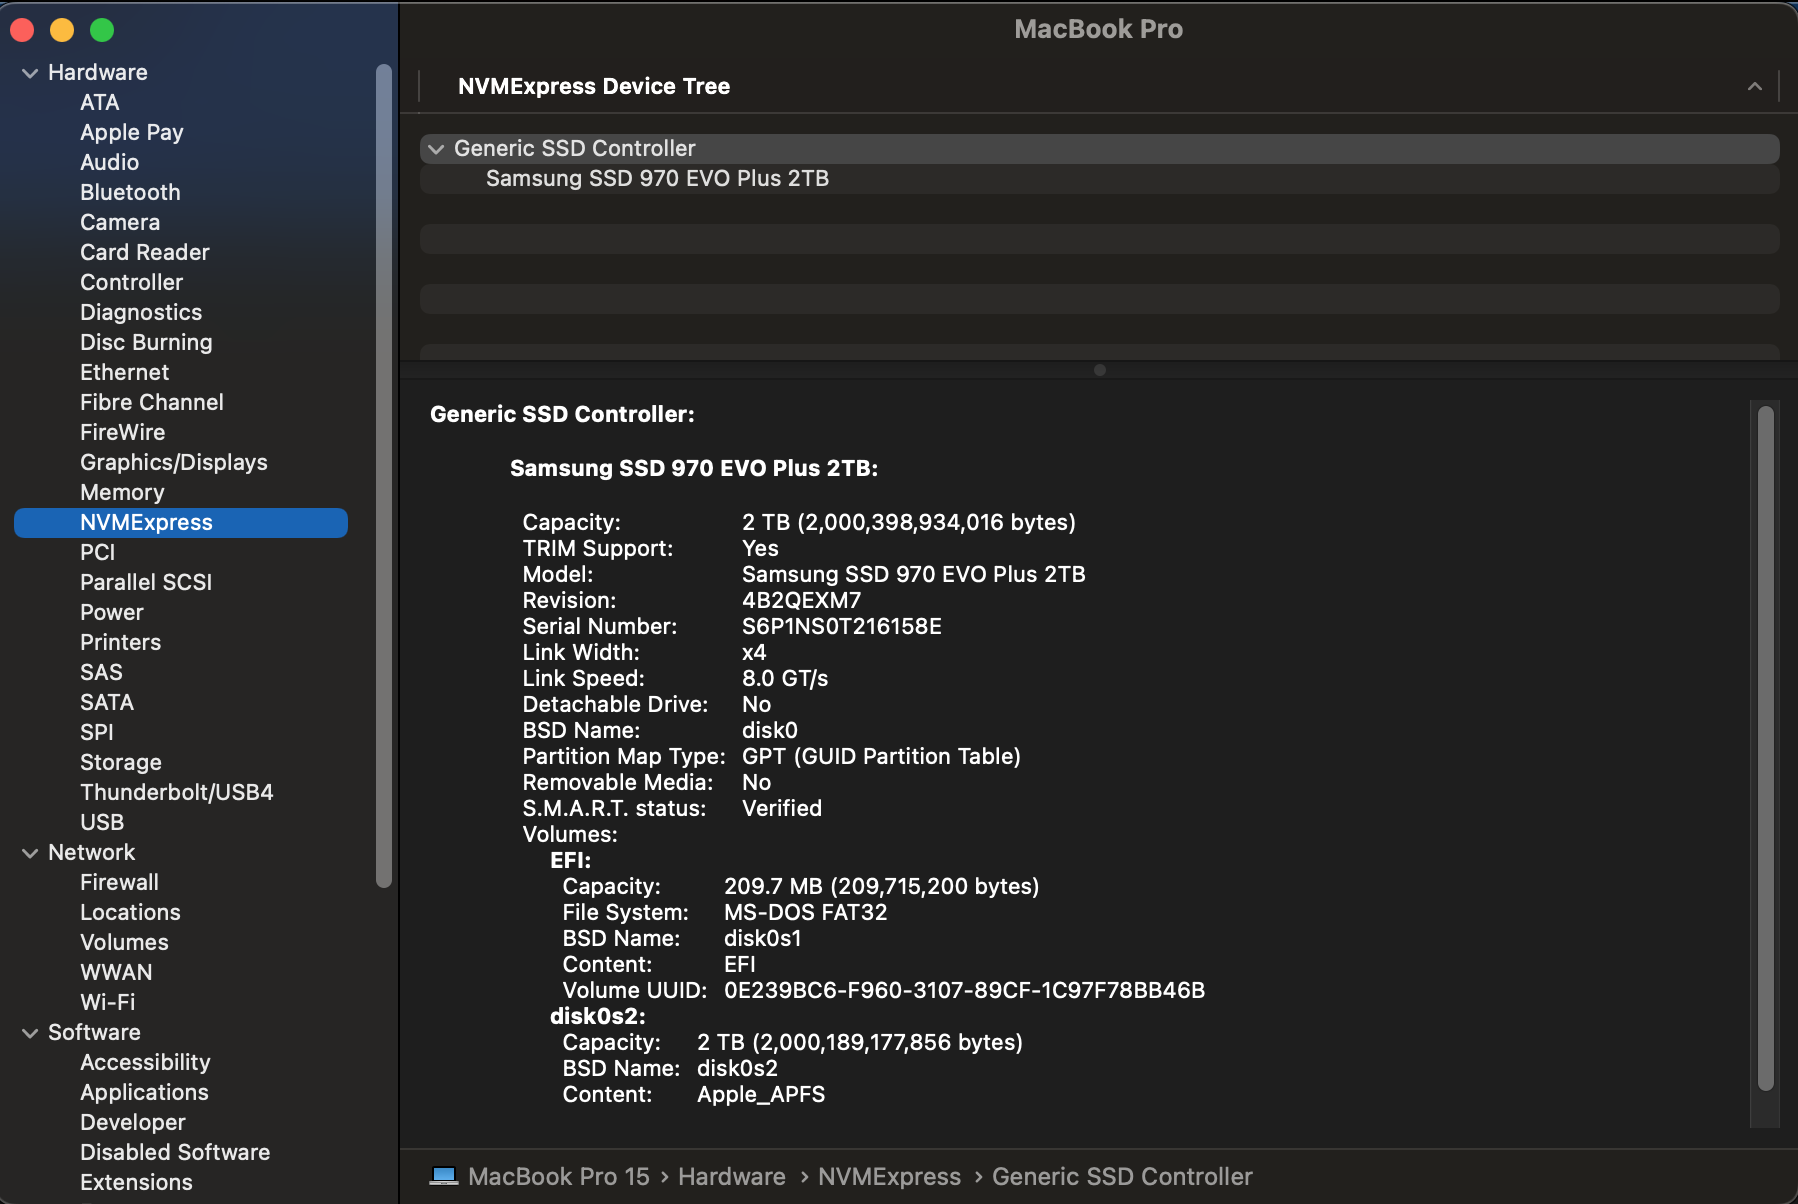This screenshot has width=1798, height=1204.
Task: Open SAS hardware details
Action: coord(102,673)
